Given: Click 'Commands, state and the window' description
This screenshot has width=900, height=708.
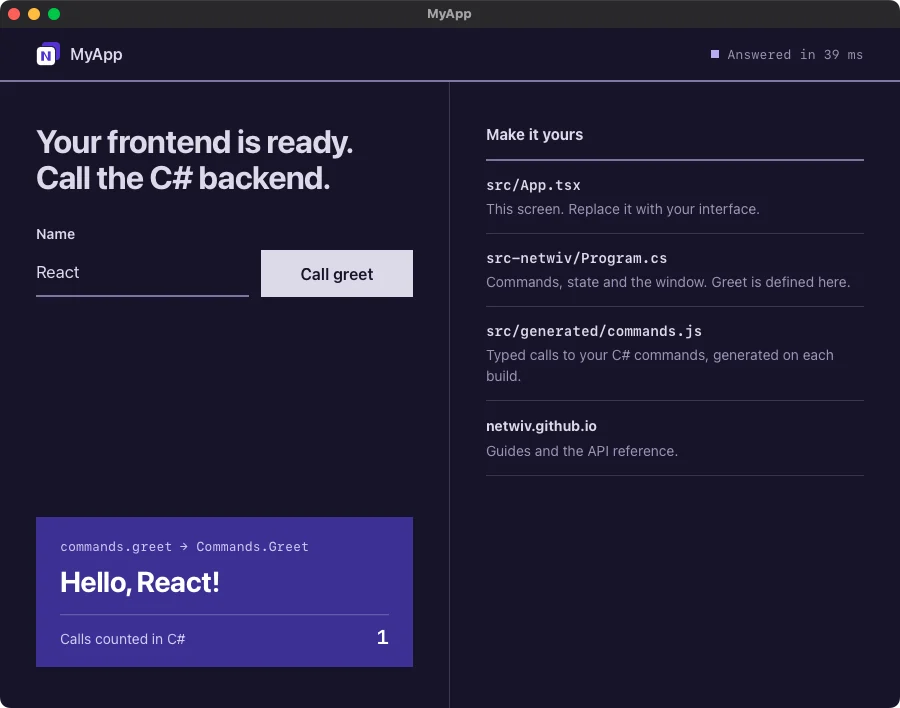Looking at the screenshot, I should tap(668, 282).
